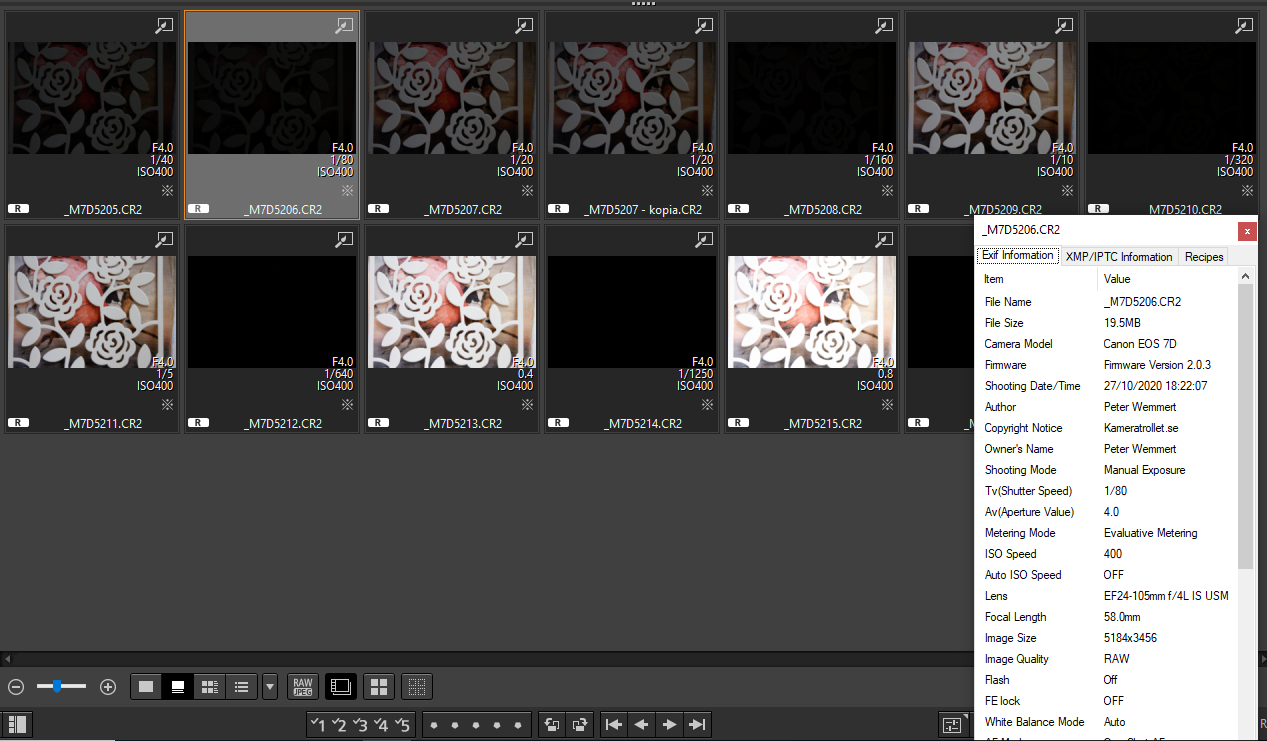Apply check mark 3 to the selected image
Screen dimensions: 1267x741
[361, 724]
